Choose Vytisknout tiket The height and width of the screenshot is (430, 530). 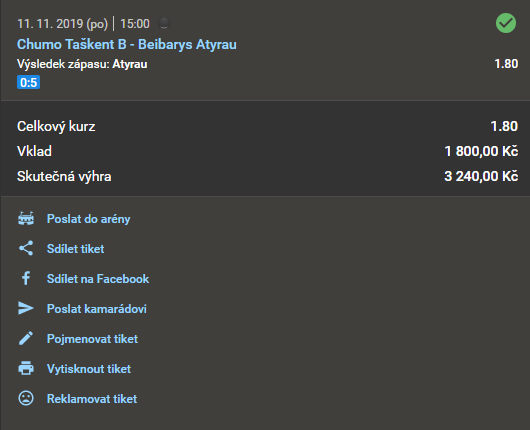pos(89,369)
